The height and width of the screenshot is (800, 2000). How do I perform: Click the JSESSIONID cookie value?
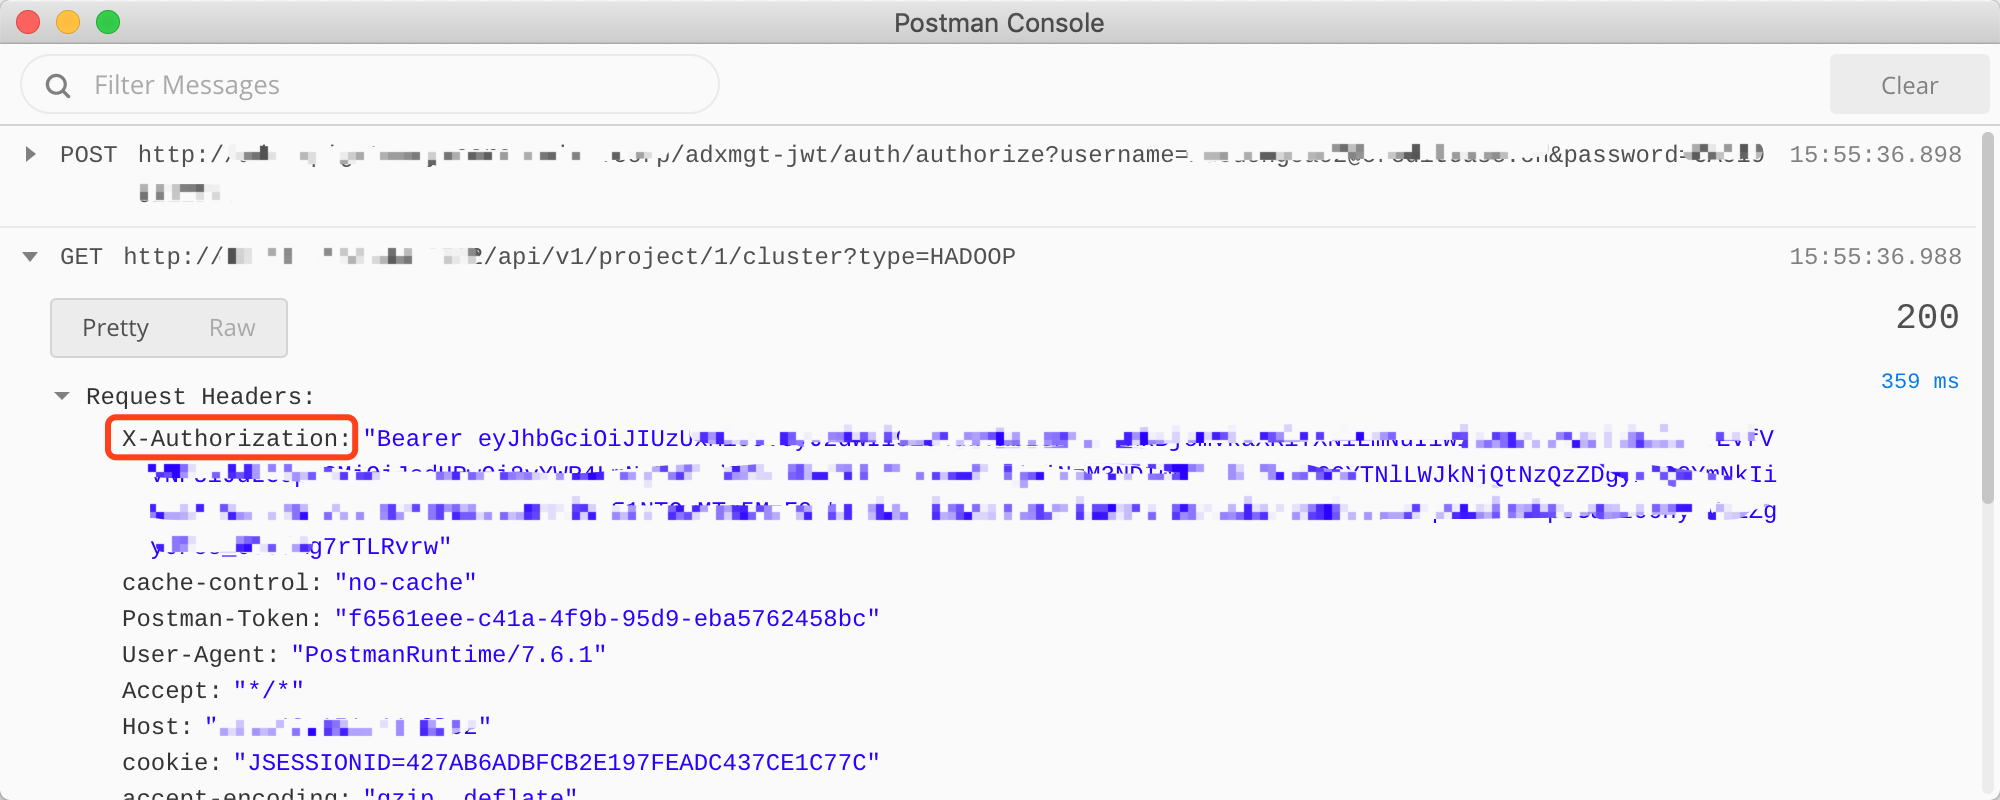[x=555, y=762]
